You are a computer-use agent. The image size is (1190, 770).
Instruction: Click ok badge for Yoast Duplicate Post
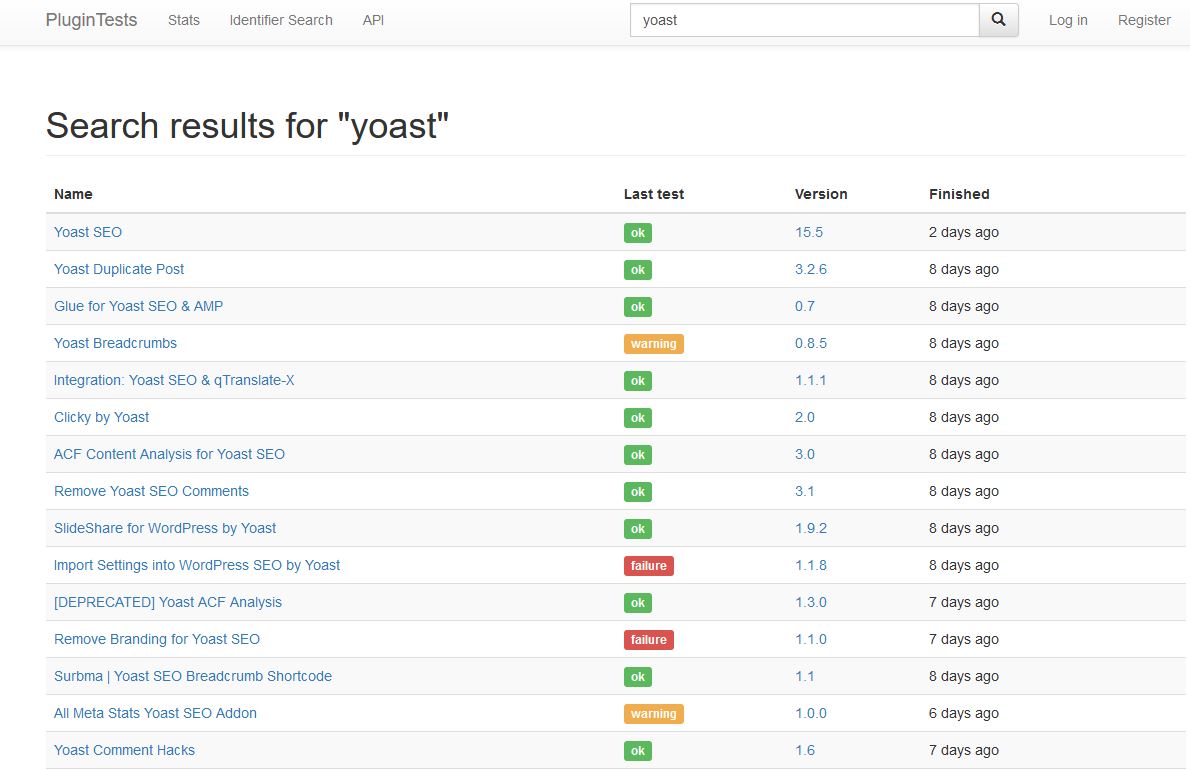click(x=638, y=270)
